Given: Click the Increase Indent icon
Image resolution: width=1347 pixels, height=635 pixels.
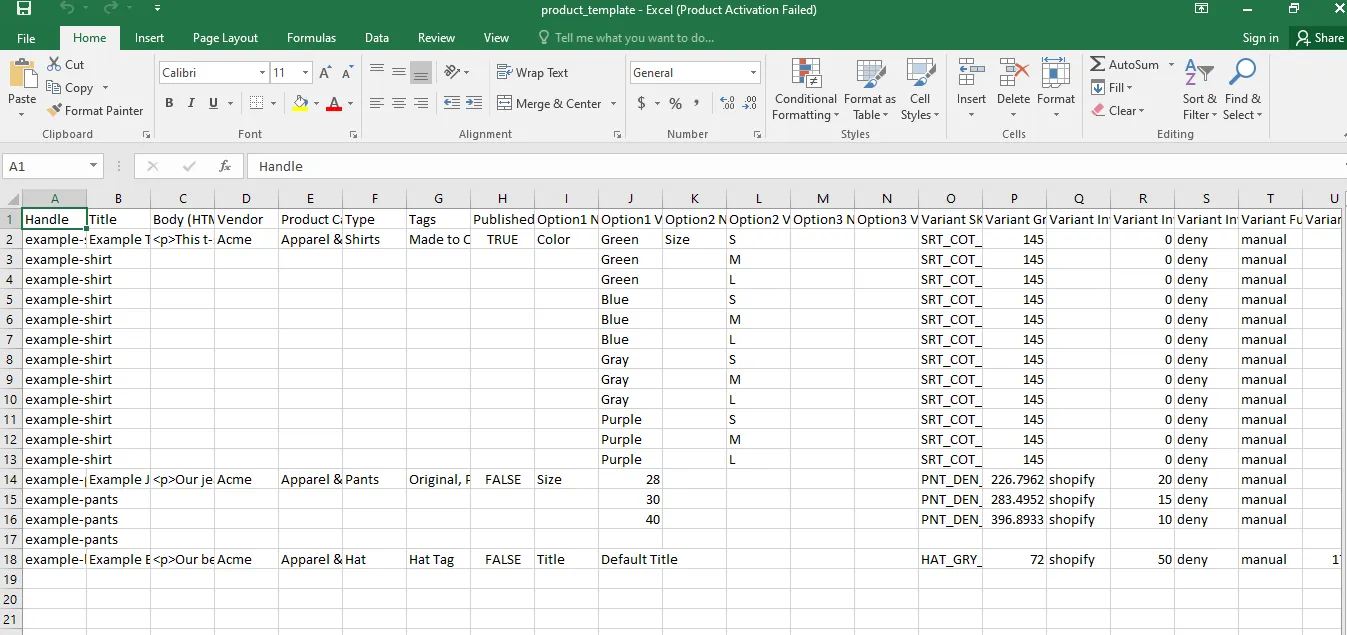Looking at the screenshot, I should click(x=473, y=103).
